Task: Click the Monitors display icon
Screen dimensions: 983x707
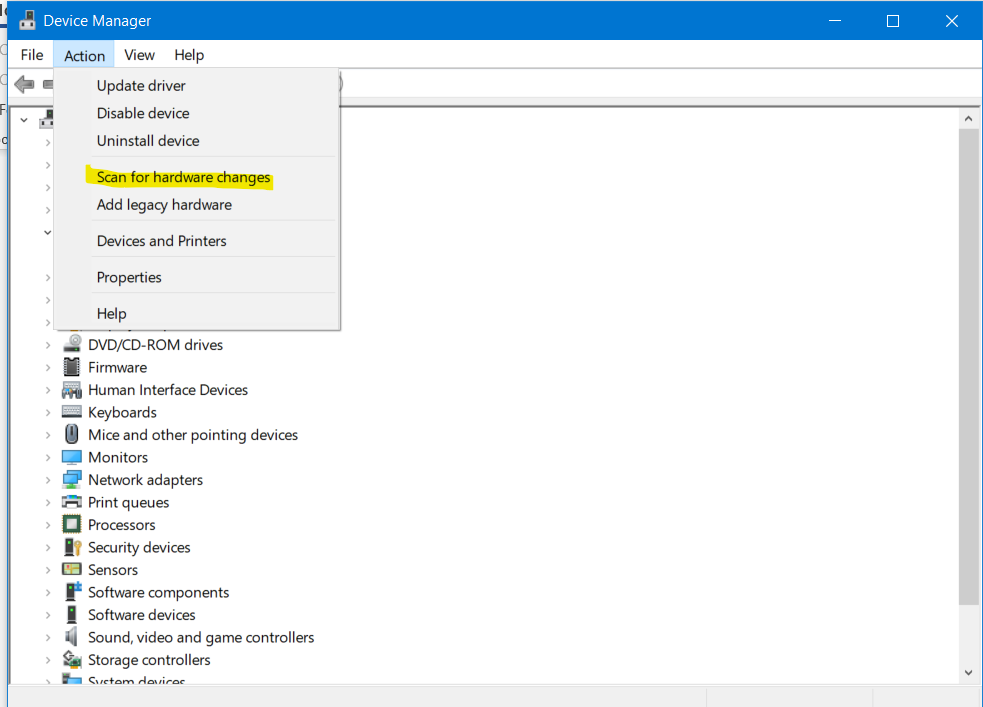Action: coord(72,457)
